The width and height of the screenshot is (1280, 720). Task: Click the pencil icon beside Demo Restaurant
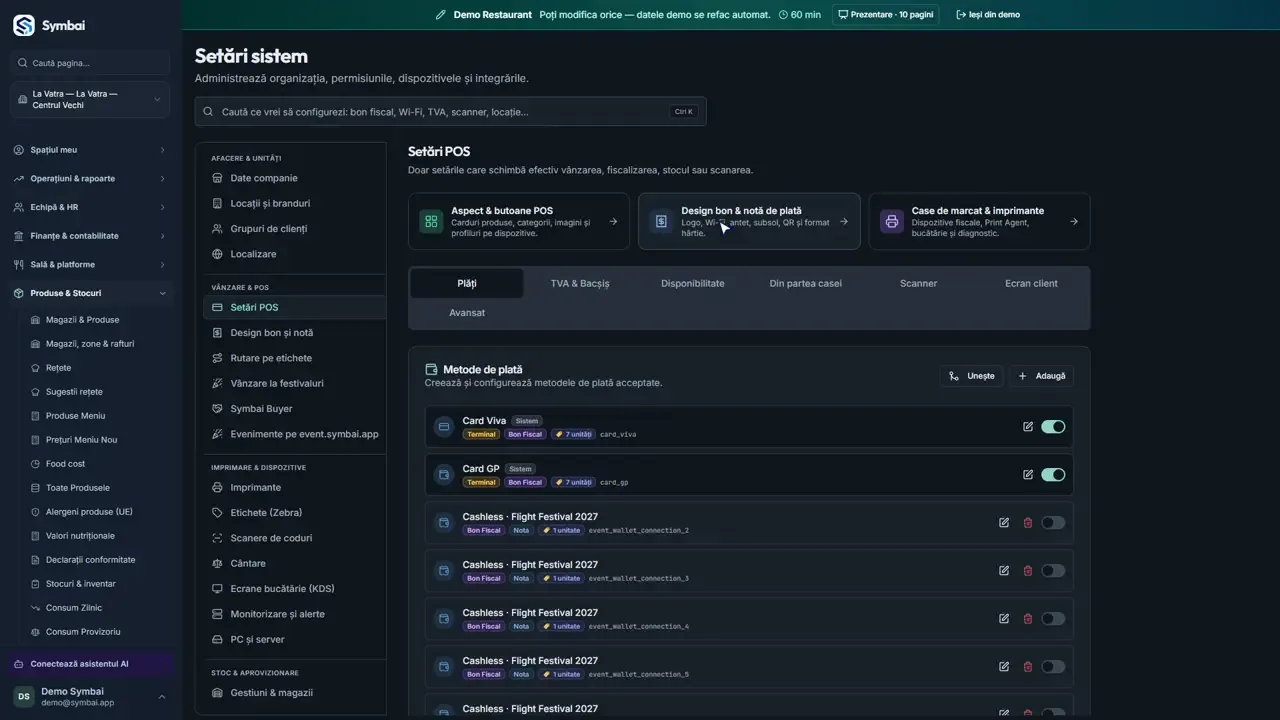(441, 15)
